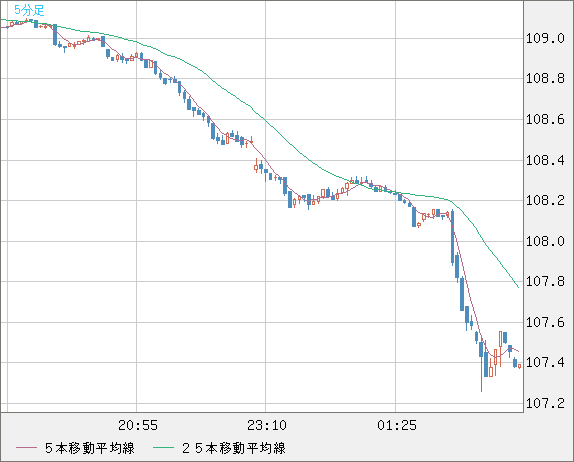The width and height of the screenshot is (574, 462).
Task: Click the 107.2 price axis label
Action: click(545, 403)
